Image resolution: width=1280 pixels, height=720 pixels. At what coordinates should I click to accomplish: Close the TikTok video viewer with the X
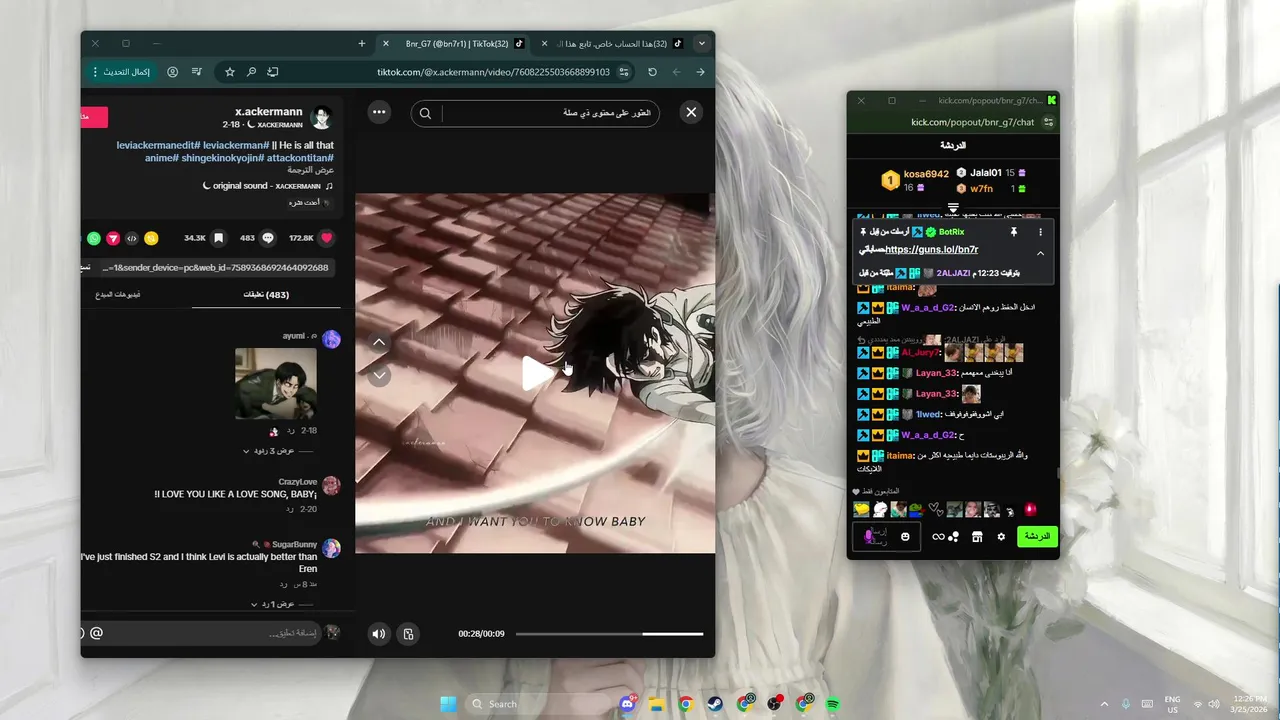691,113
